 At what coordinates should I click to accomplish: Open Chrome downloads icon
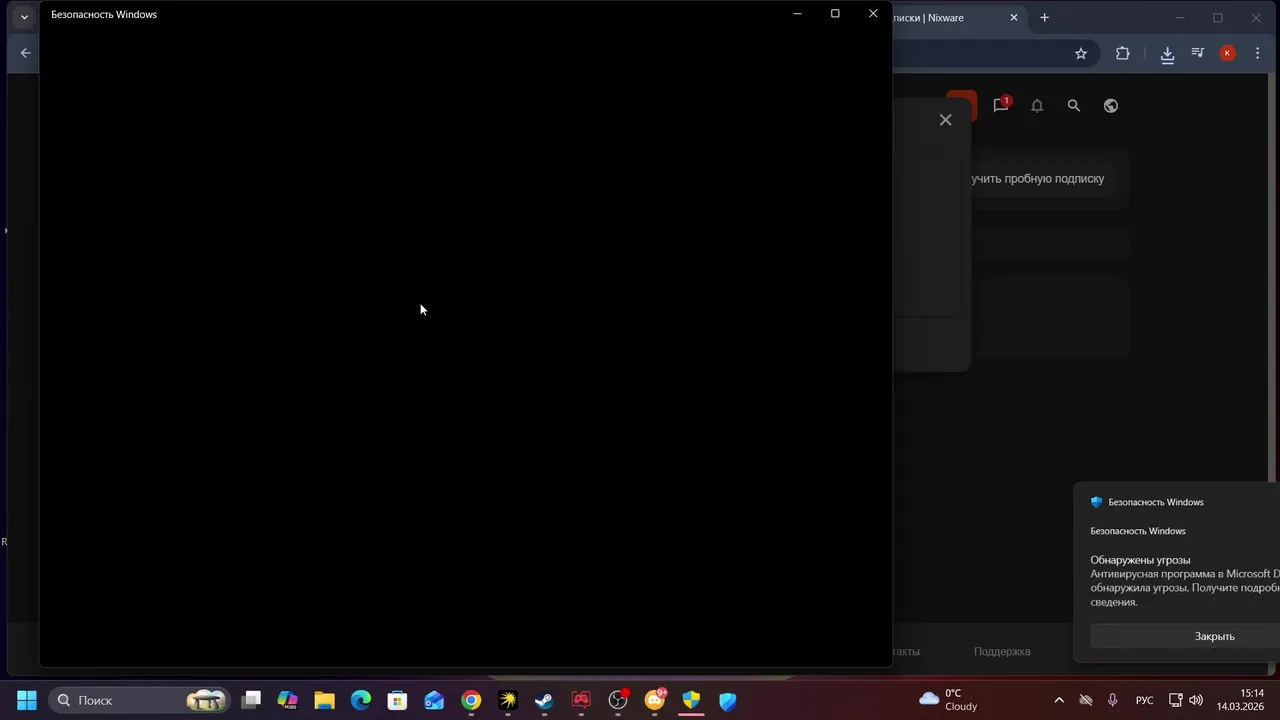(1167, 54)
